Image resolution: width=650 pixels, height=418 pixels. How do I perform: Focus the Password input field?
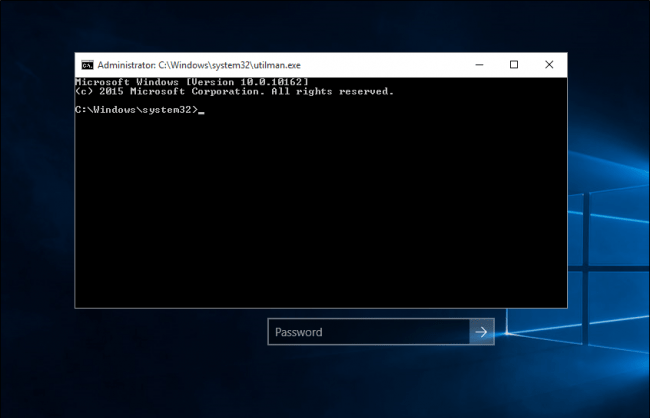pos(368,332)
